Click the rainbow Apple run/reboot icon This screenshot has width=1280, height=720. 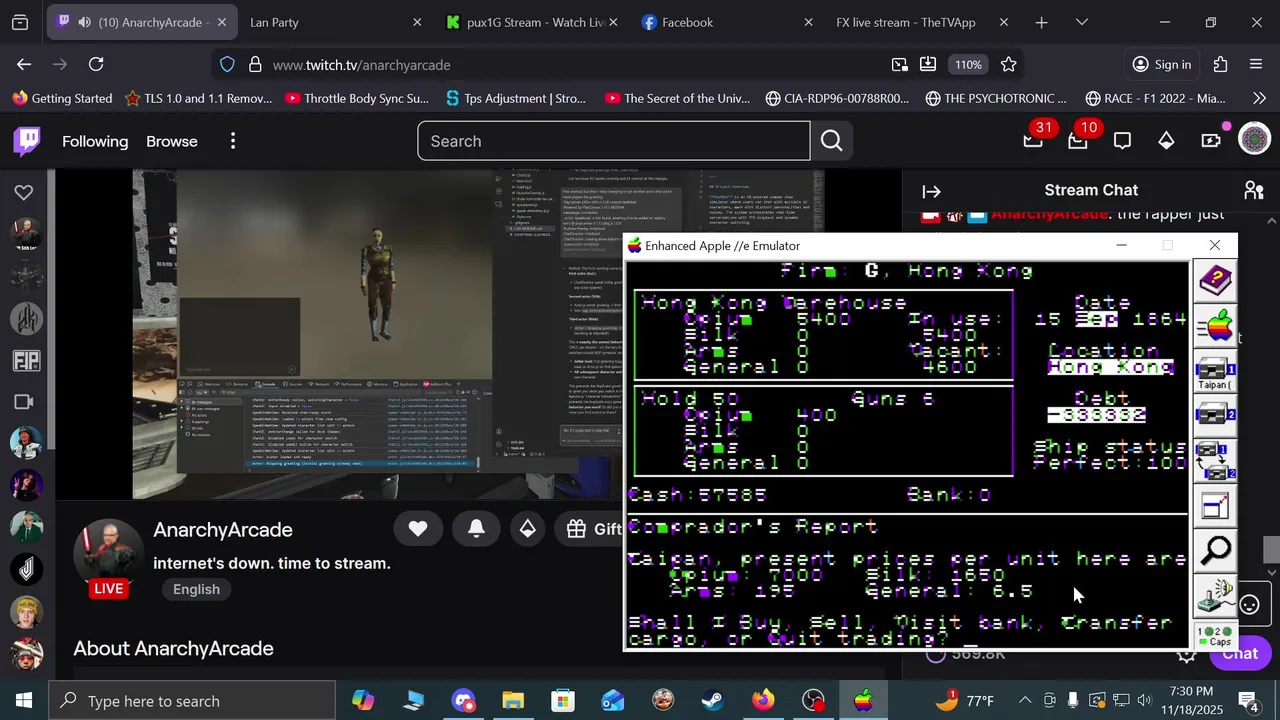coord(1216,327)
